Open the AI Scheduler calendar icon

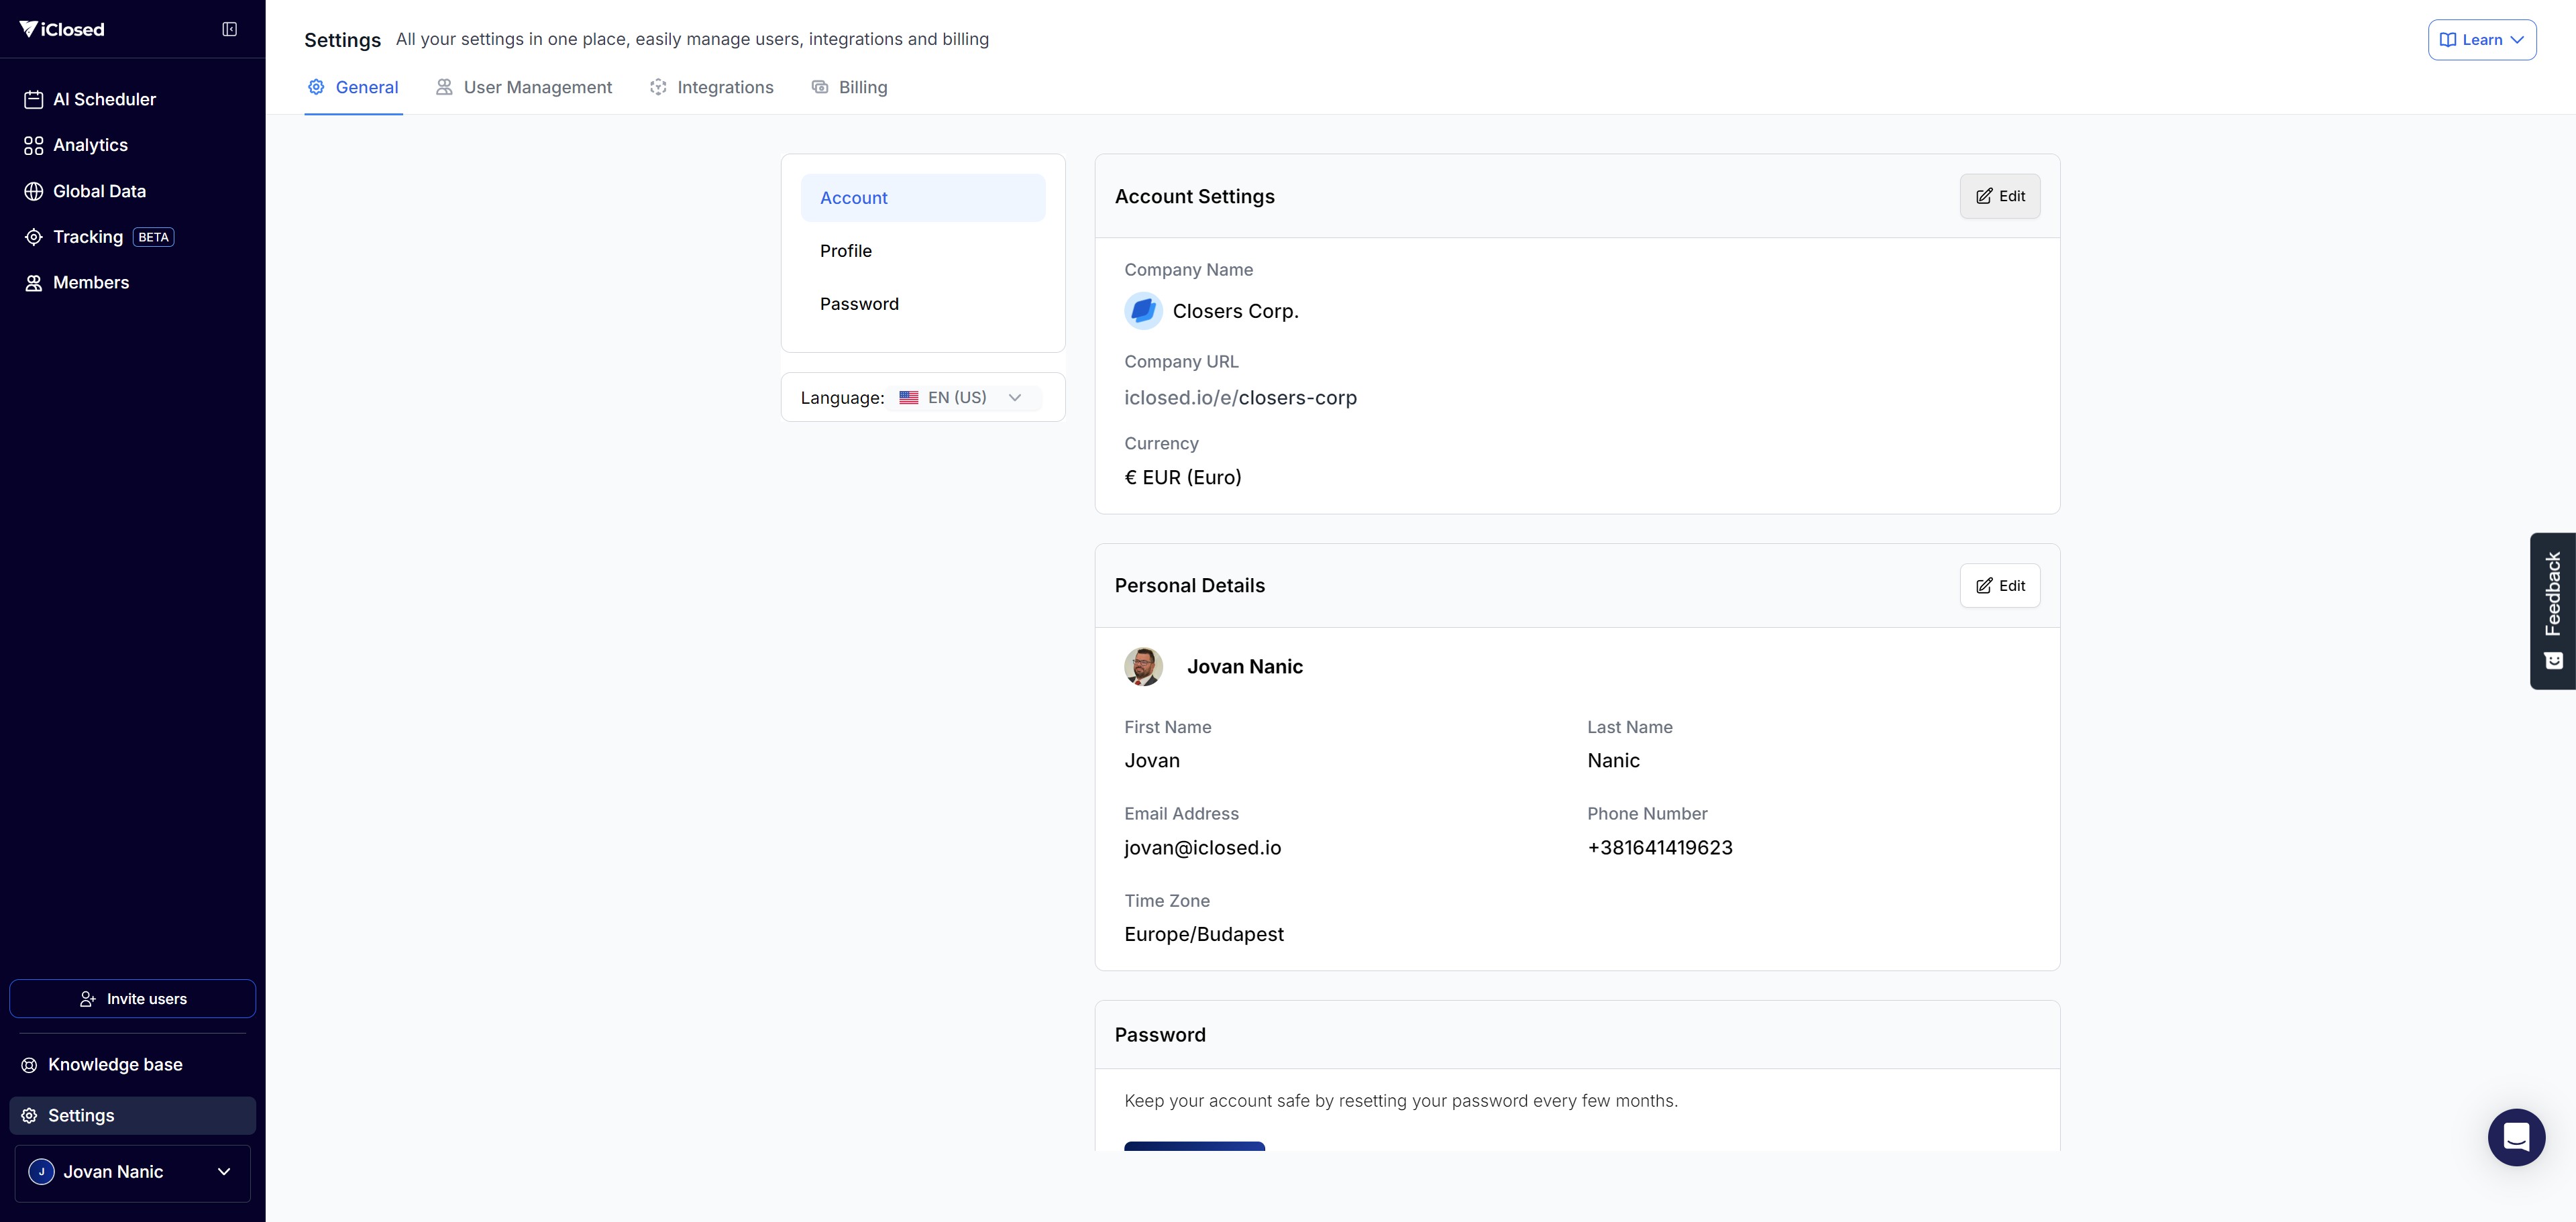33,99
